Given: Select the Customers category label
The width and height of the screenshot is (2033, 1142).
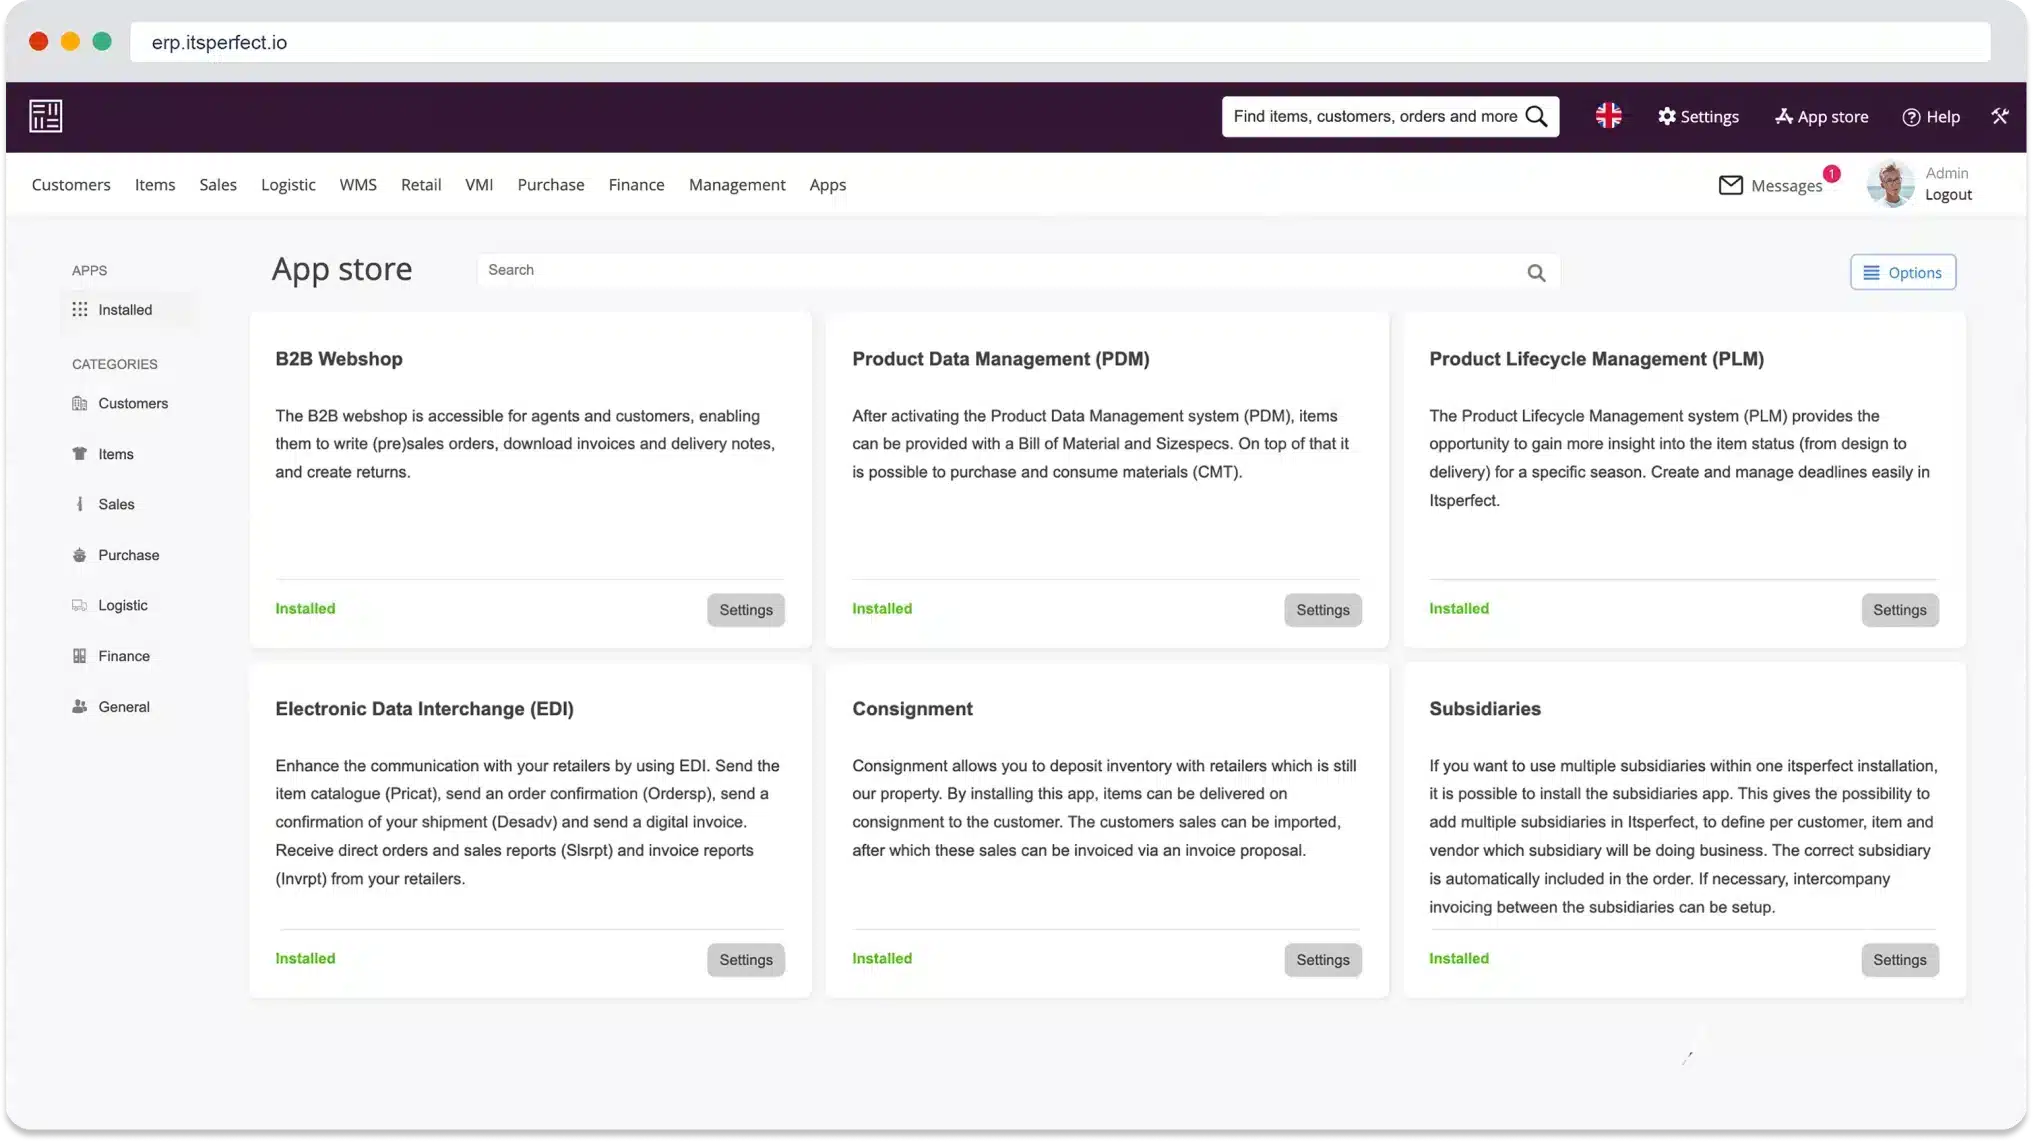Looking at the screenshot, I should coord(133,404).
